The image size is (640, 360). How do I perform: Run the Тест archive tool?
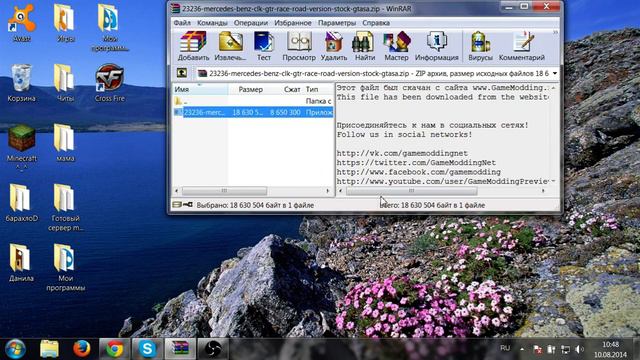pyautogui.click(x=264, y=47)
